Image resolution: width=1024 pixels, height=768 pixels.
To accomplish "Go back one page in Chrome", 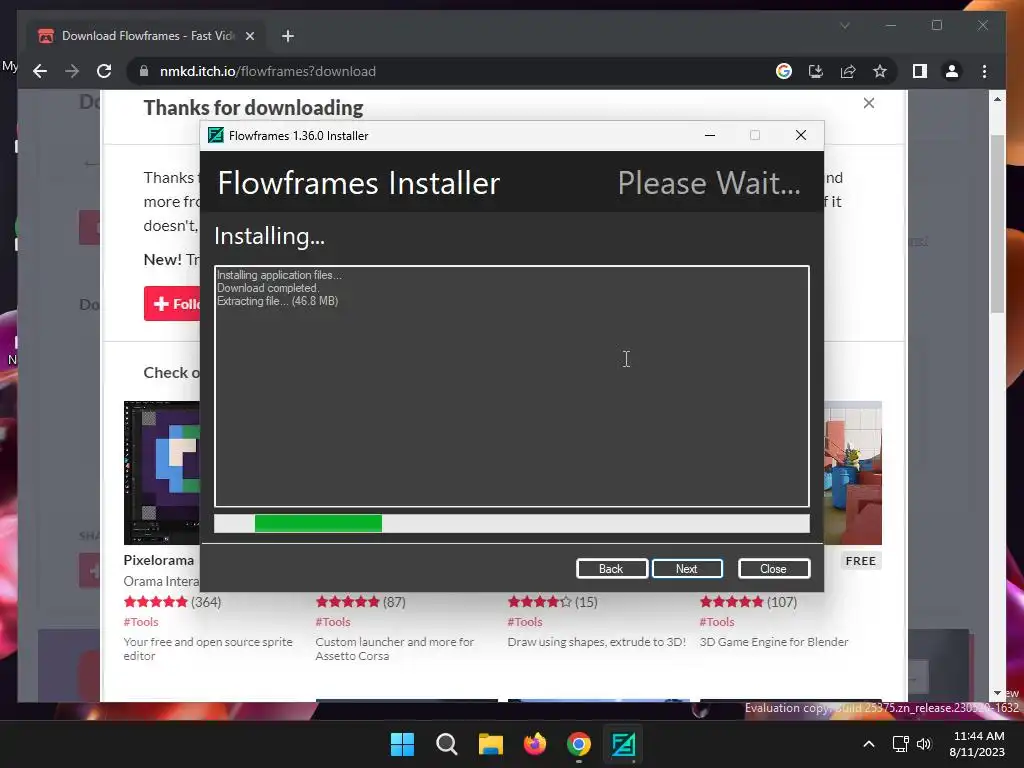I will [40, 71].
